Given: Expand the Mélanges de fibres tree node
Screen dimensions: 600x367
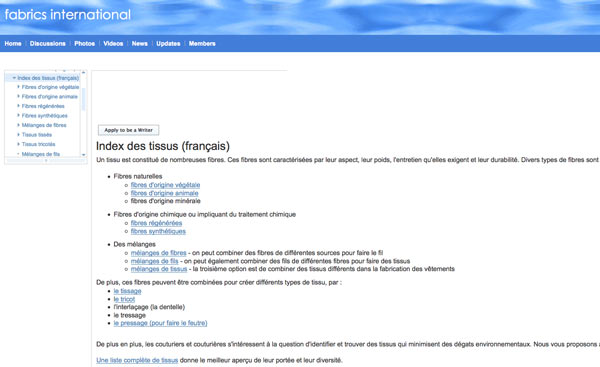Looking at the screenshot, I should click(x=18, y=125).
